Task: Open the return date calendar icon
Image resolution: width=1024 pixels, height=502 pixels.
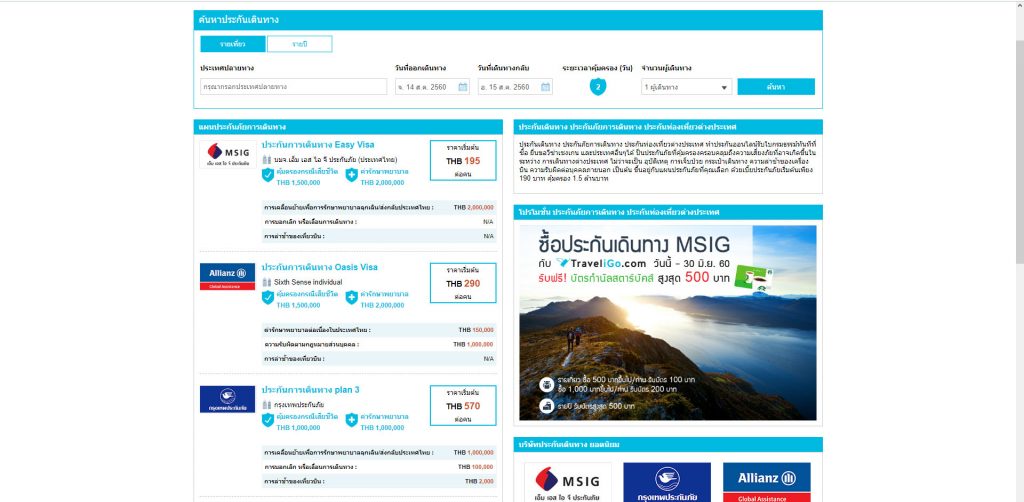Action: 545,87
